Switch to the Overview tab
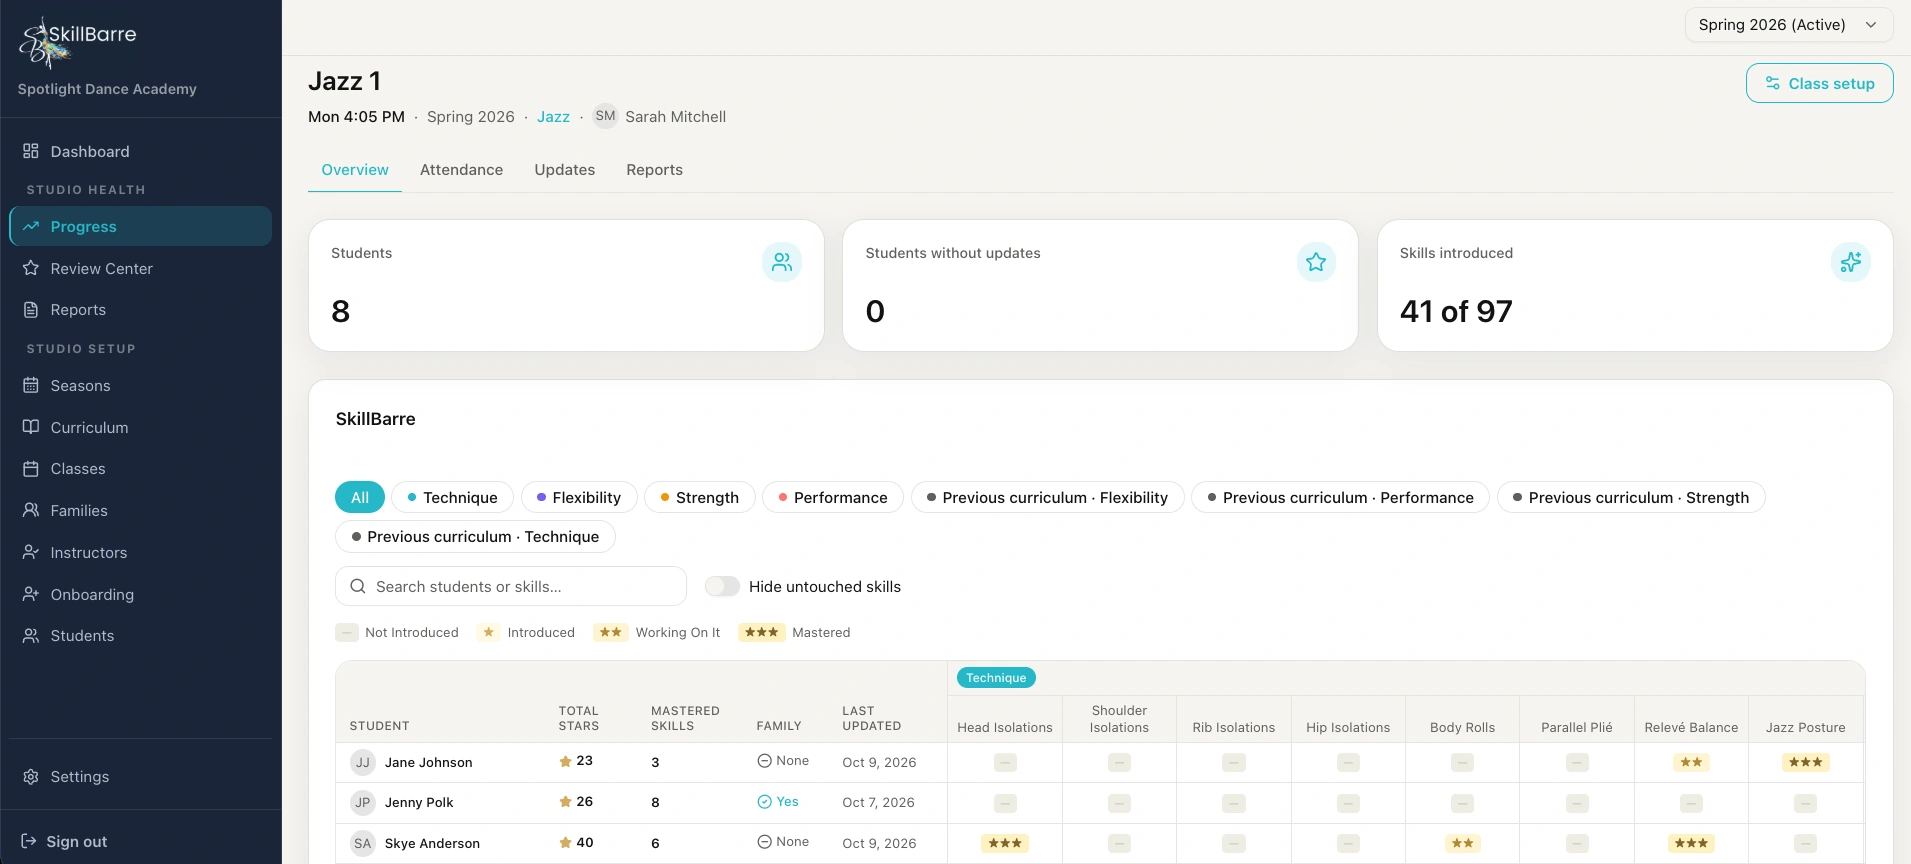This screenshot has width=1911, height=864. tap(355, 170)
